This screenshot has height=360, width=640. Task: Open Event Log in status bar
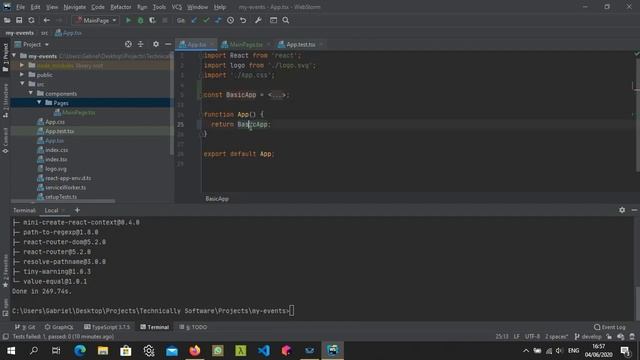tap(609, 327)
